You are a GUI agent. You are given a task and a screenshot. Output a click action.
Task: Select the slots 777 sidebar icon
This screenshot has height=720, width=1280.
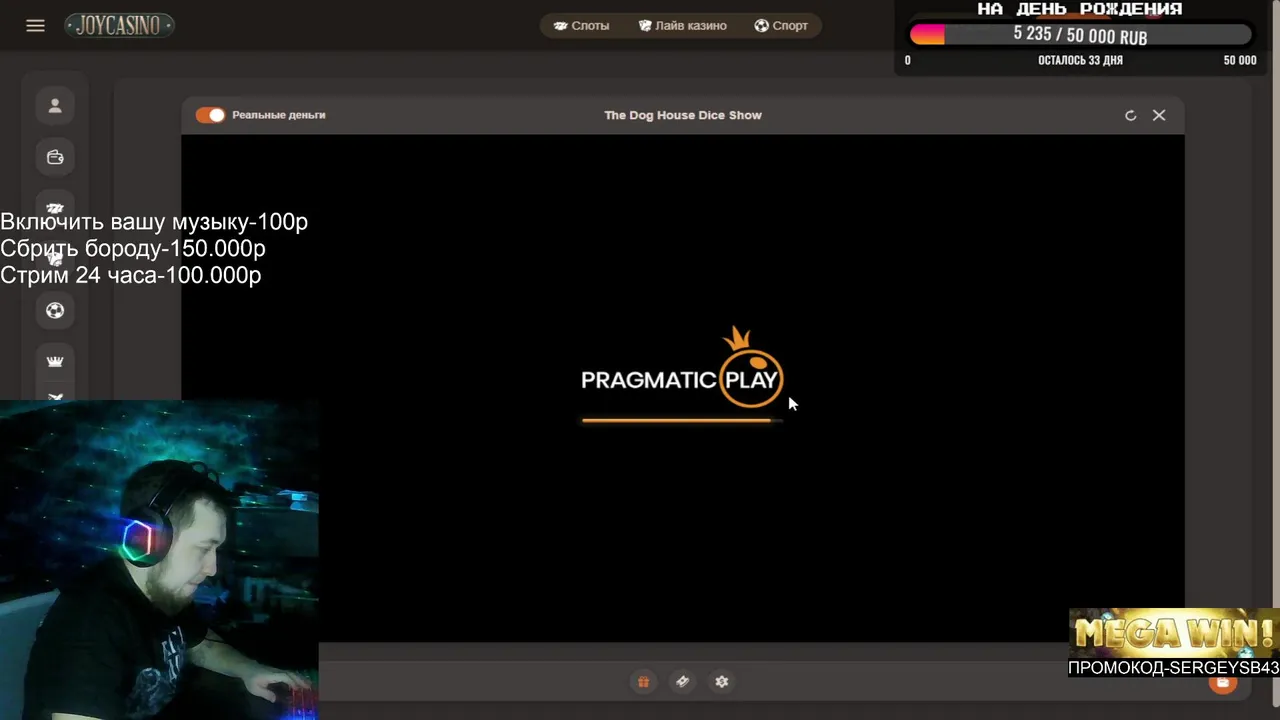55,208
